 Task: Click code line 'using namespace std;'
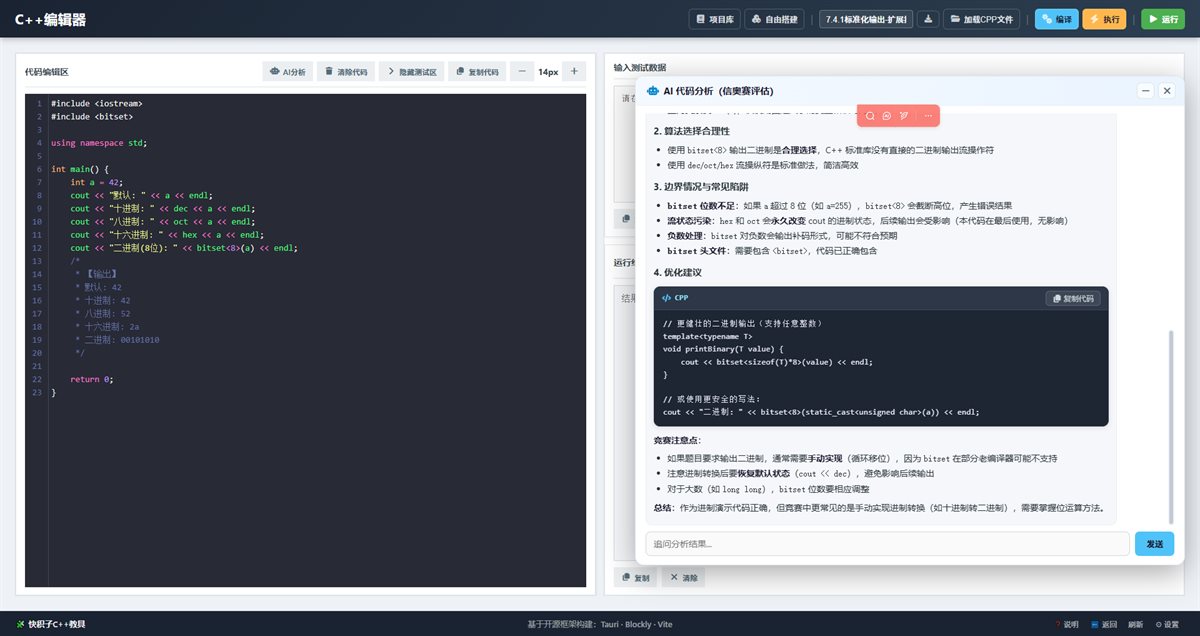[x=99, y=143]
